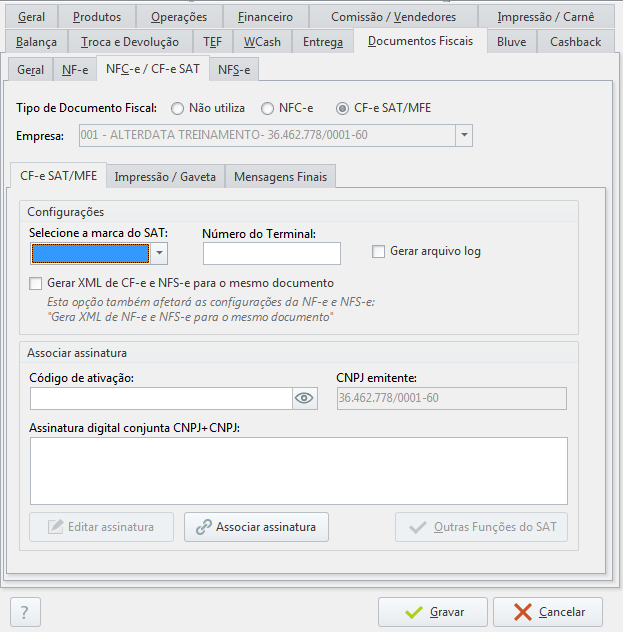Image resolution: width=623 pixels, height=632 pixels.
Task: Open the Troca e Devolução tab
Action: point(130,42)
